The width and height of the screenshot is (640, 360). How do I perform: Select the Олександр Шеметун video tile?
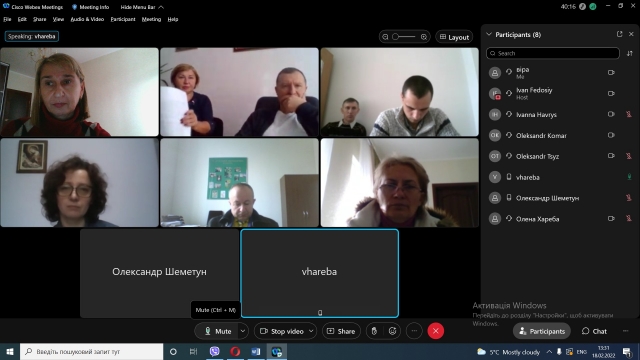point(159,273)
